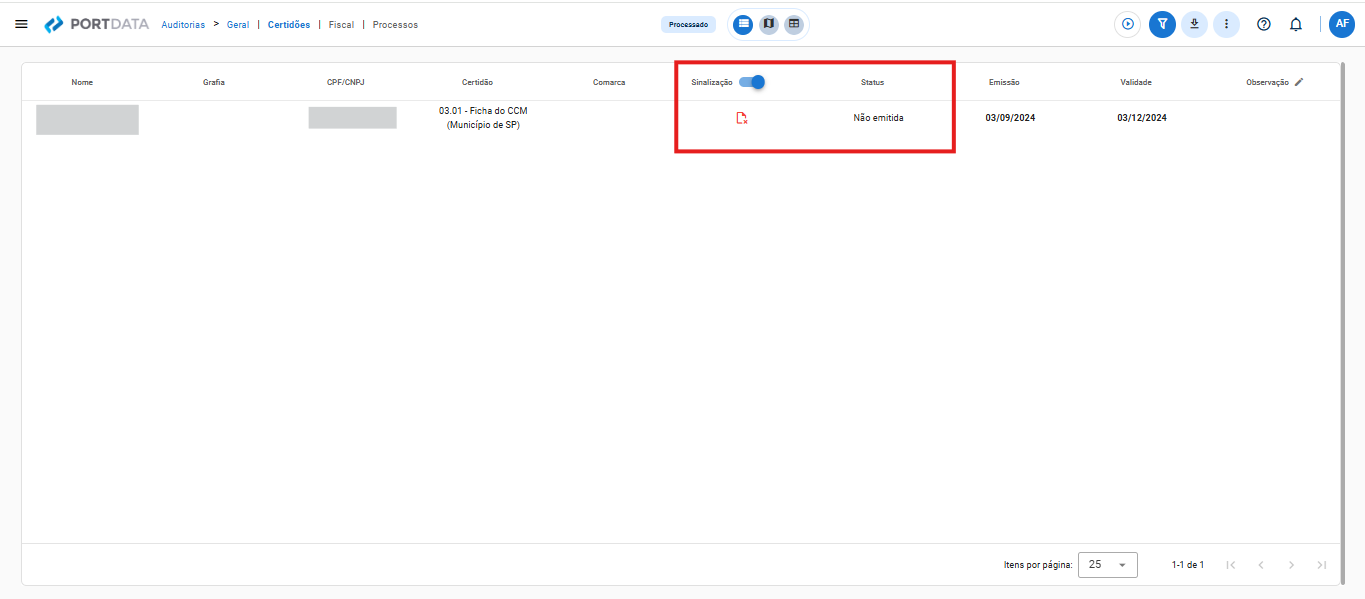Switch to the map view icon
The height and width of the screenshot is (599, 1365).
pos(768,24)
